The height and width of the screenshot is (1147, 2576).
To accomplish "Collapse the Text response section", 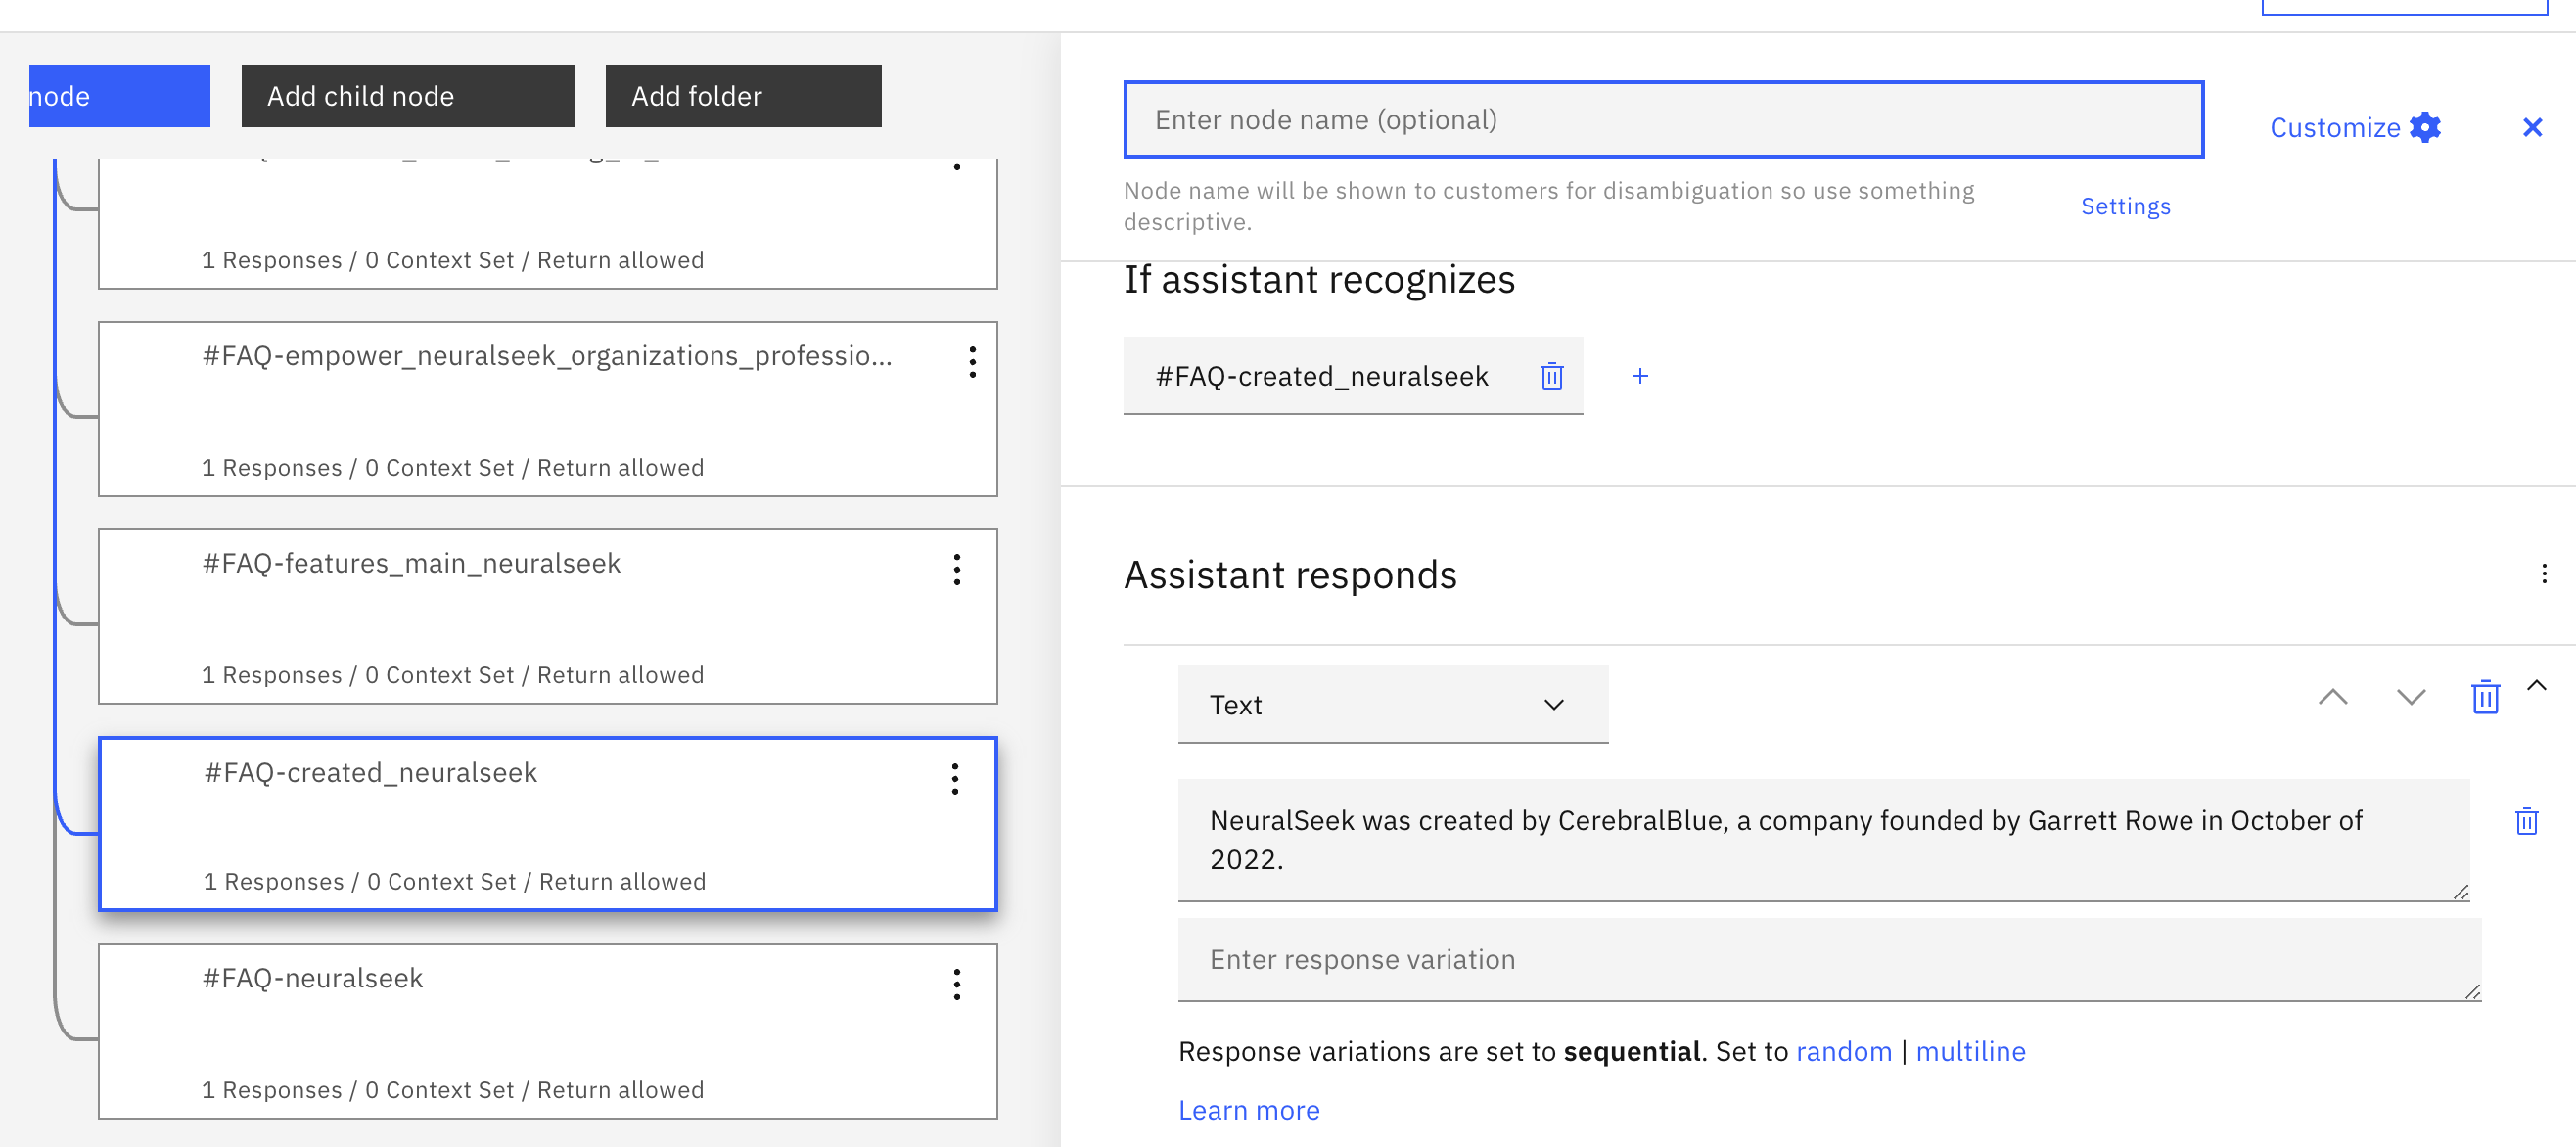I will tap(2536, 686).
